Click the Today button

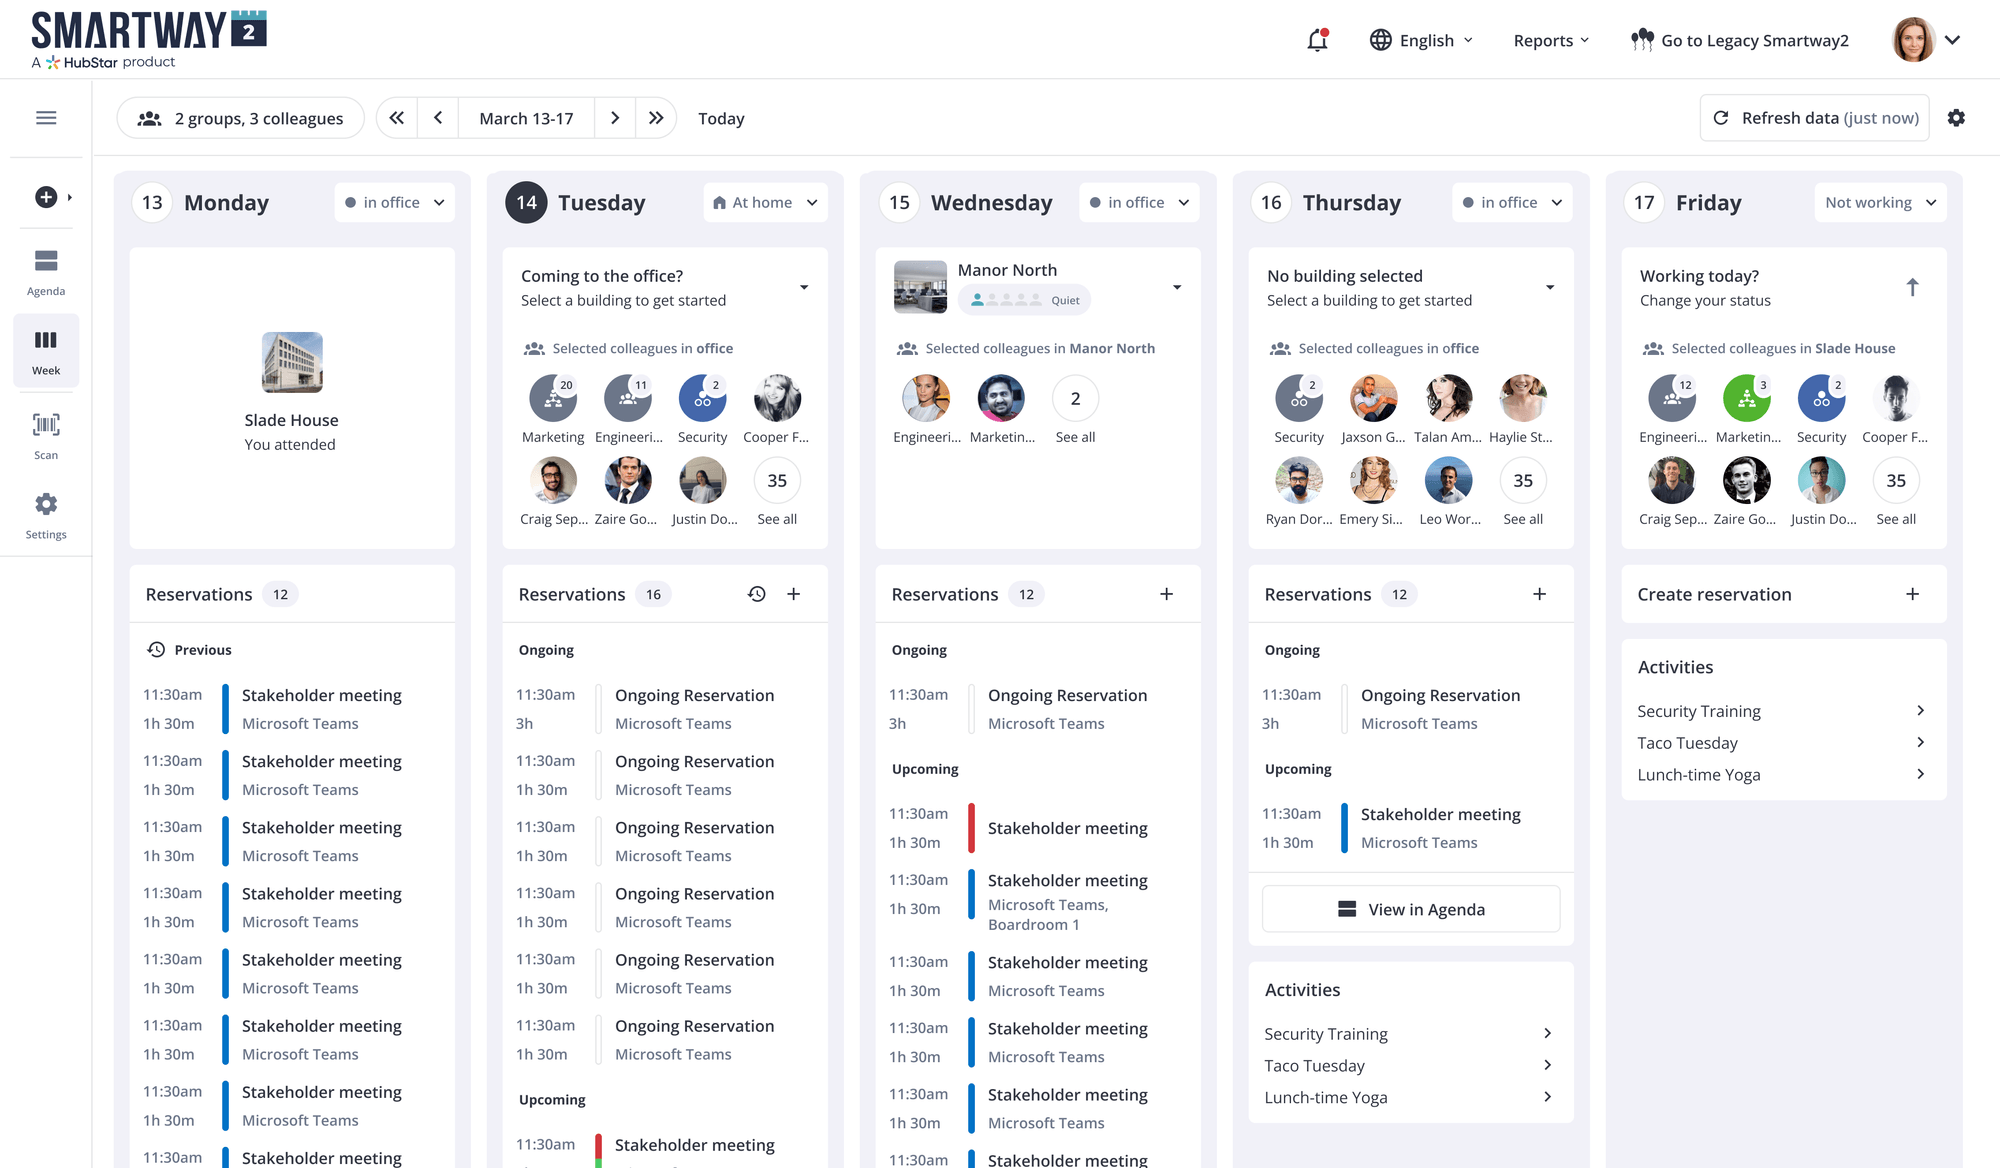[721, 118]
